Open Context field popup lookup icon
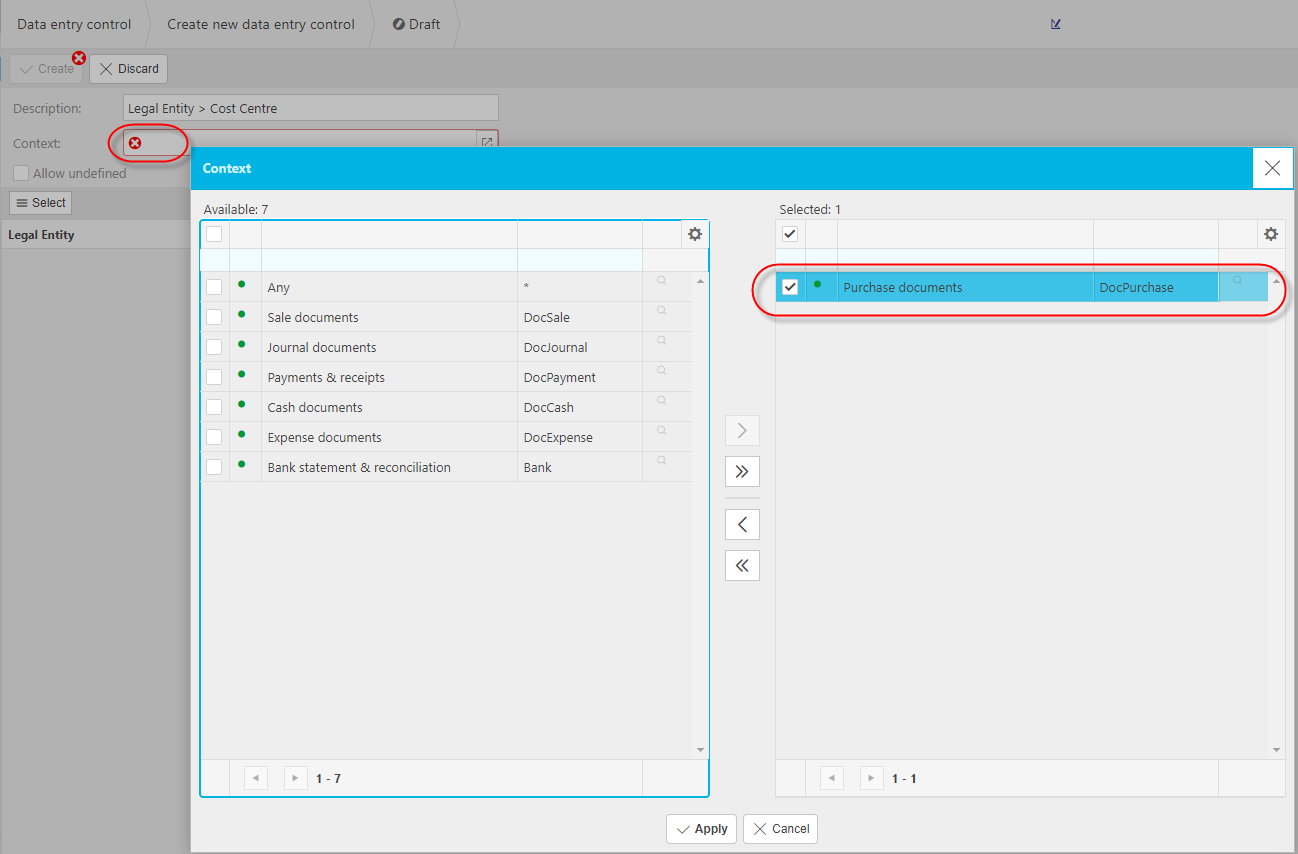1298x854 pixels. (x=487, y=142)
